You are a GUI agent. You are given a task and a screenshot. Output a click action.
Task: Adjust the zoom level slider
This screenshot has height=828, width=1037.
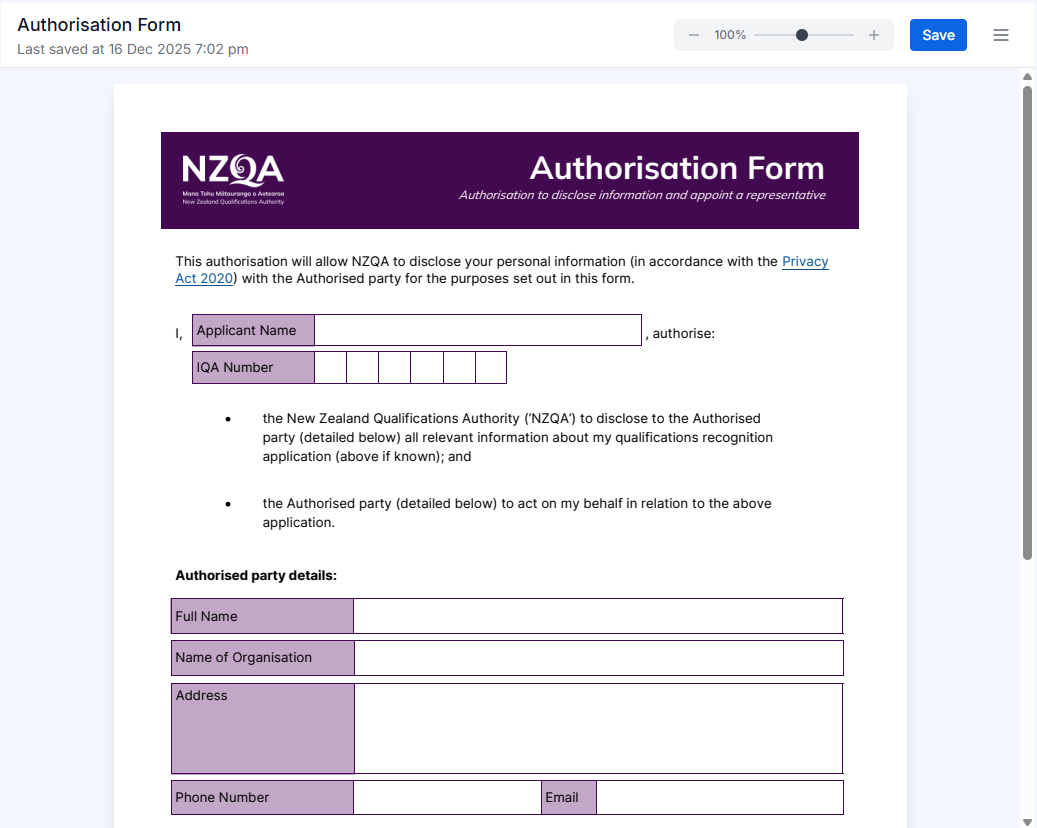tap(801, 34)
